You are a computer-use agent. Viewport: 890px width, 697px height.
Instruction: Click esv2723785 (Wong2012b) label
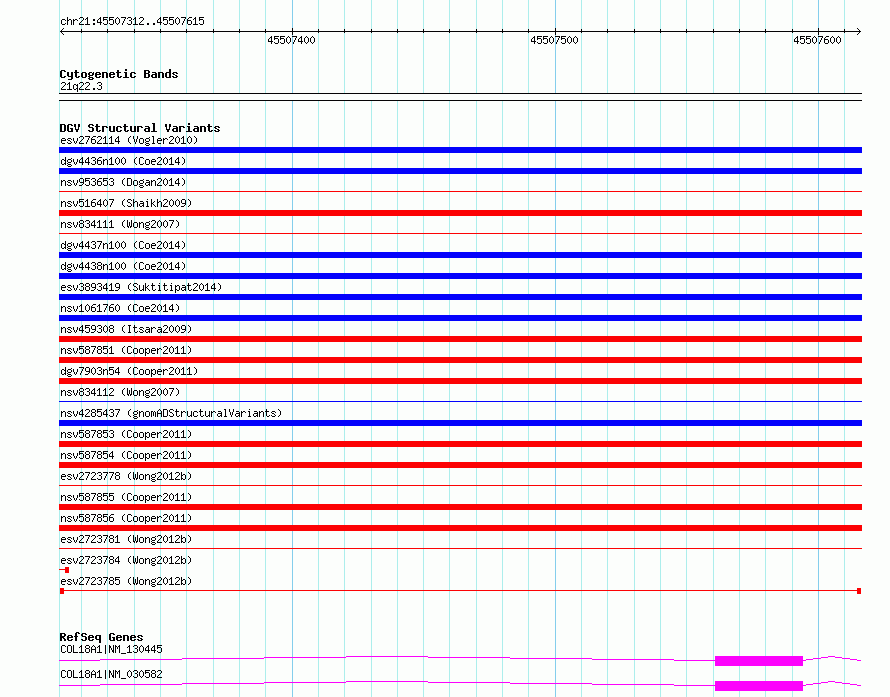[126, 581]
